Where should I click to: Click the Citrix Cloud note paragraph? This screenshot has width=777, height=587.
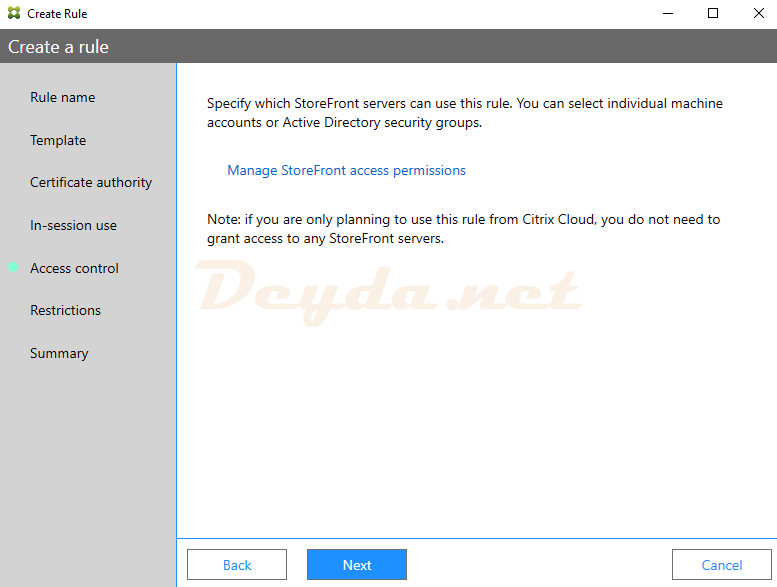point(463,229)
